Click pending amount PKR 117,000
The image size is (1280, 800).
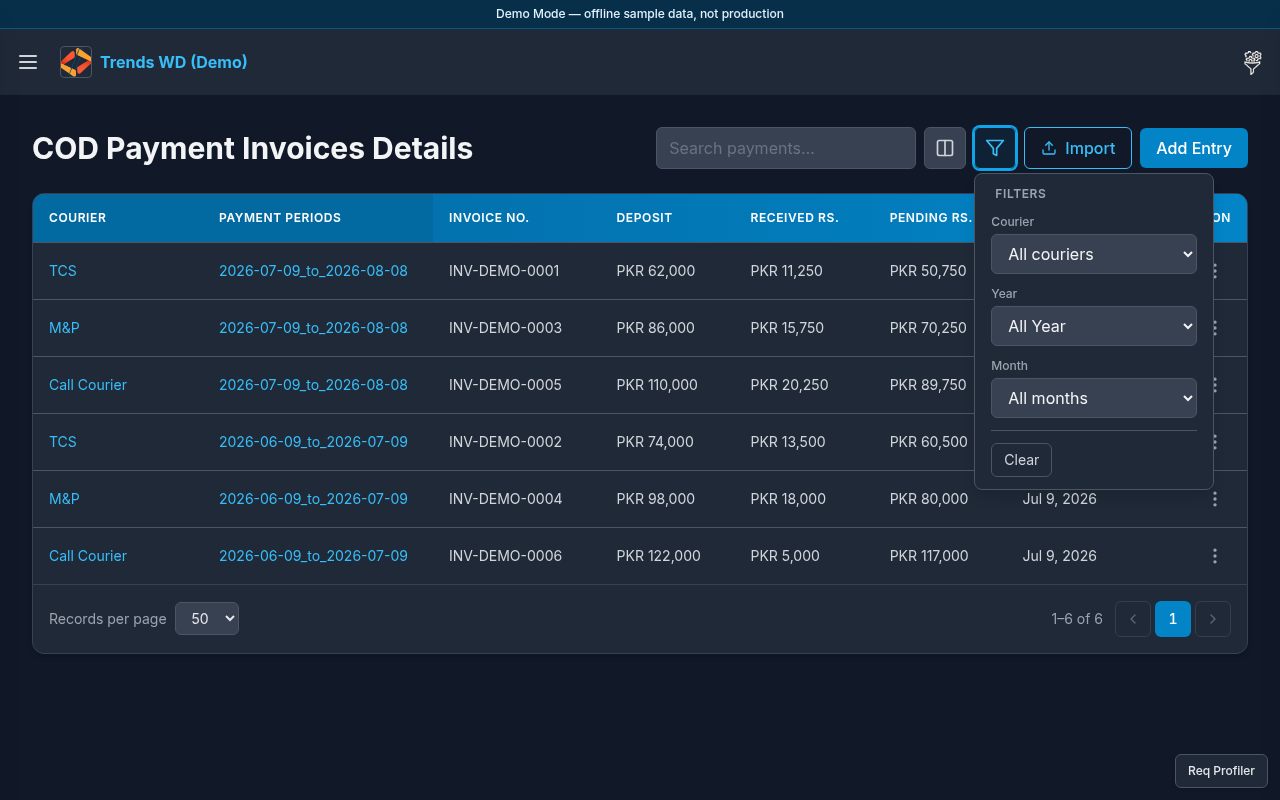(929, 556)
